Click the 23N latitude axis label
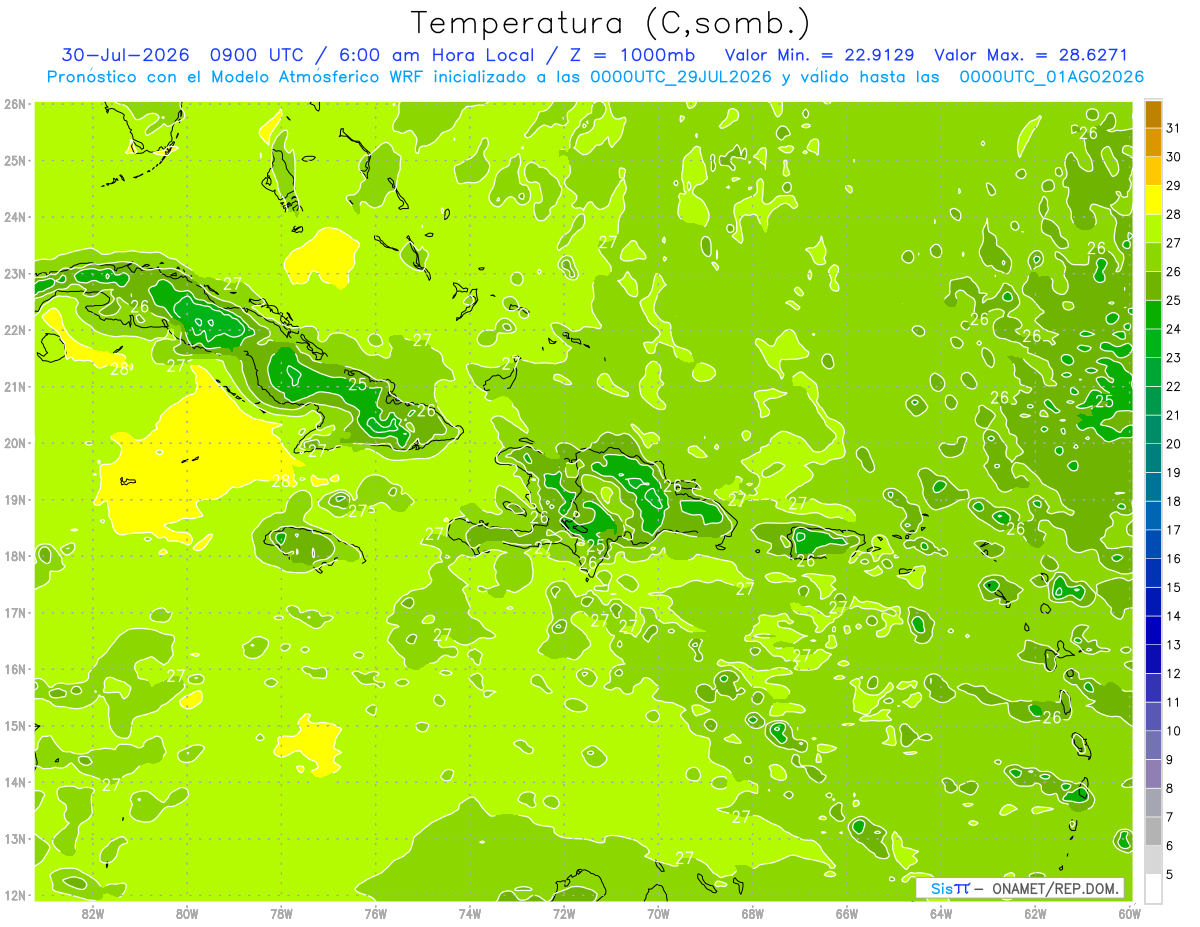 tap(16, 273)
